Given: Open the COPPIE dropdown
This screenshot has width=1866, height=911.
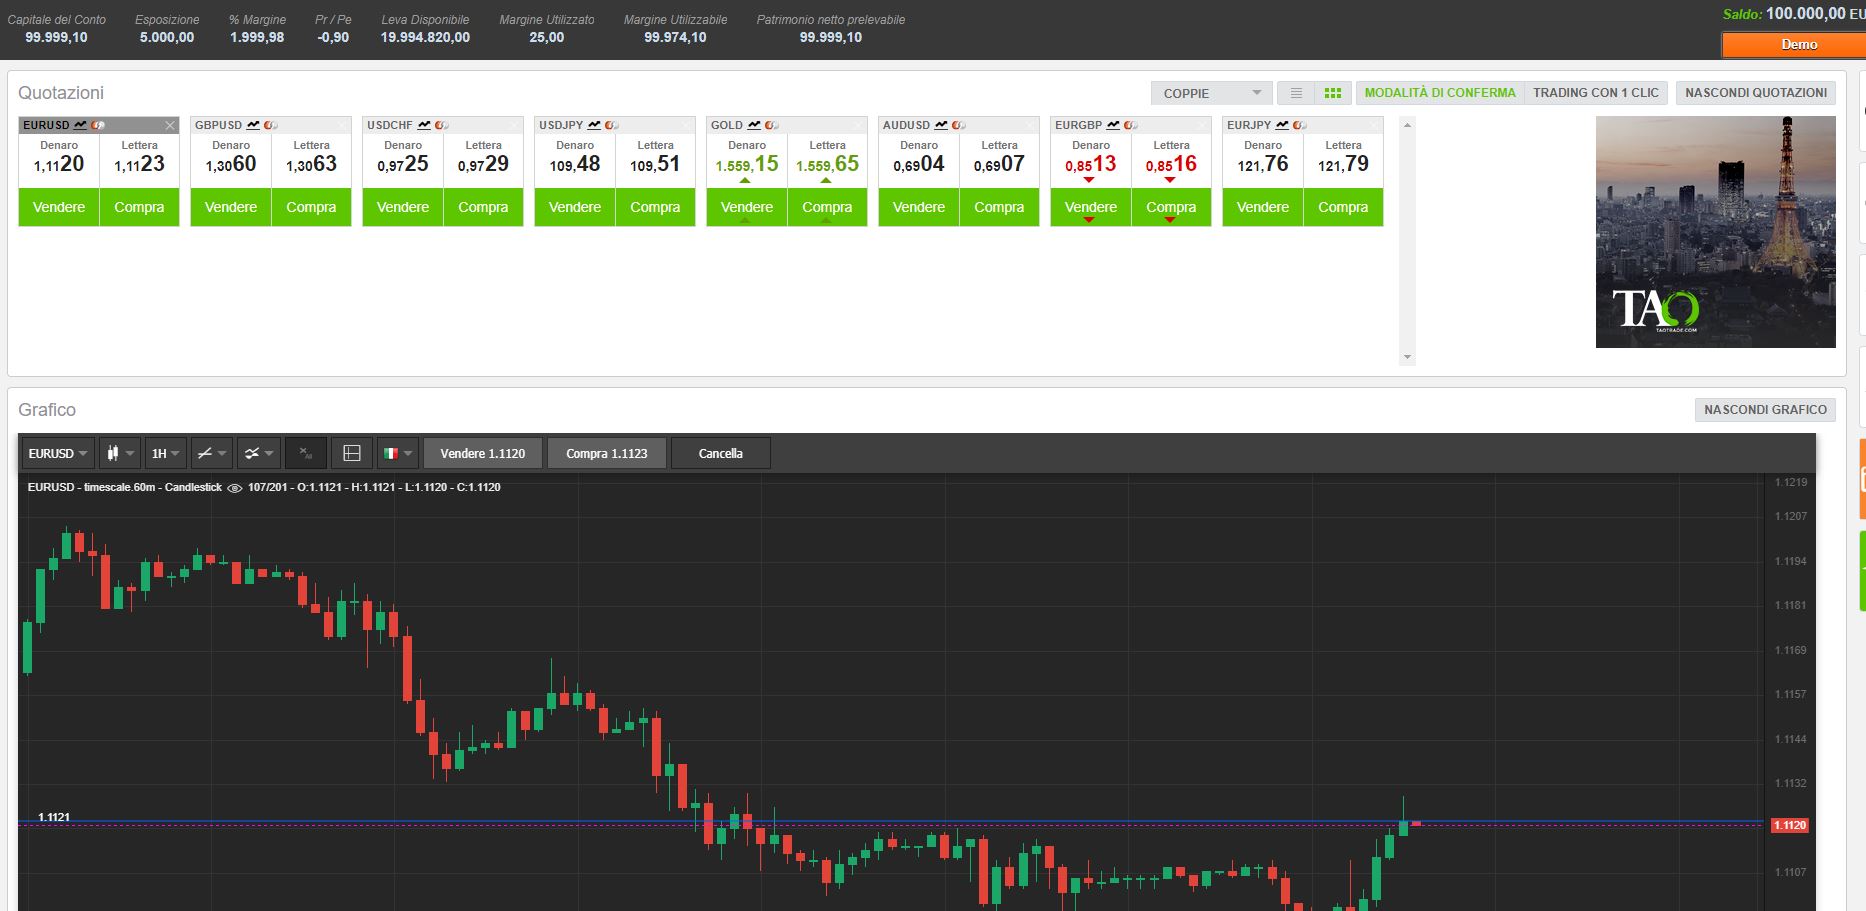Looking at the screenshot, I should (1211, 93).
